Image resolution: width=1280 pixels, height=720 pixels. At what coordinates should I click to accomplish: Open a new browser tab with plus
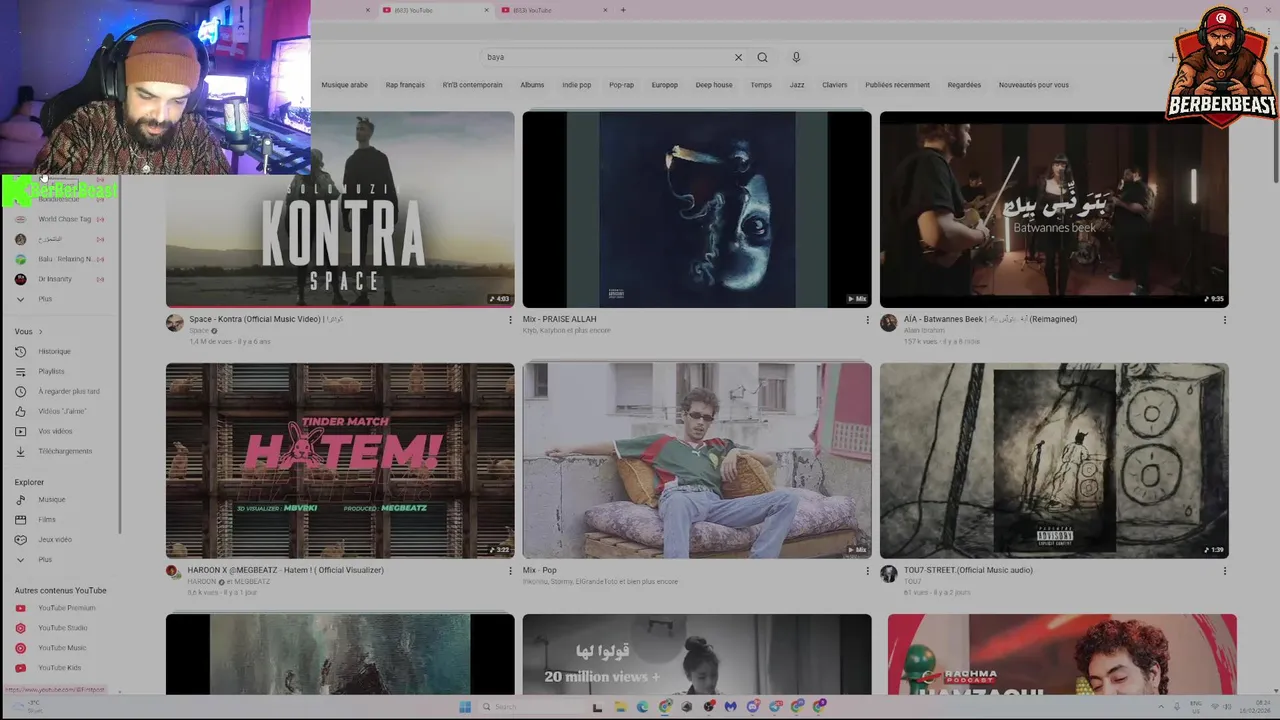623,10
